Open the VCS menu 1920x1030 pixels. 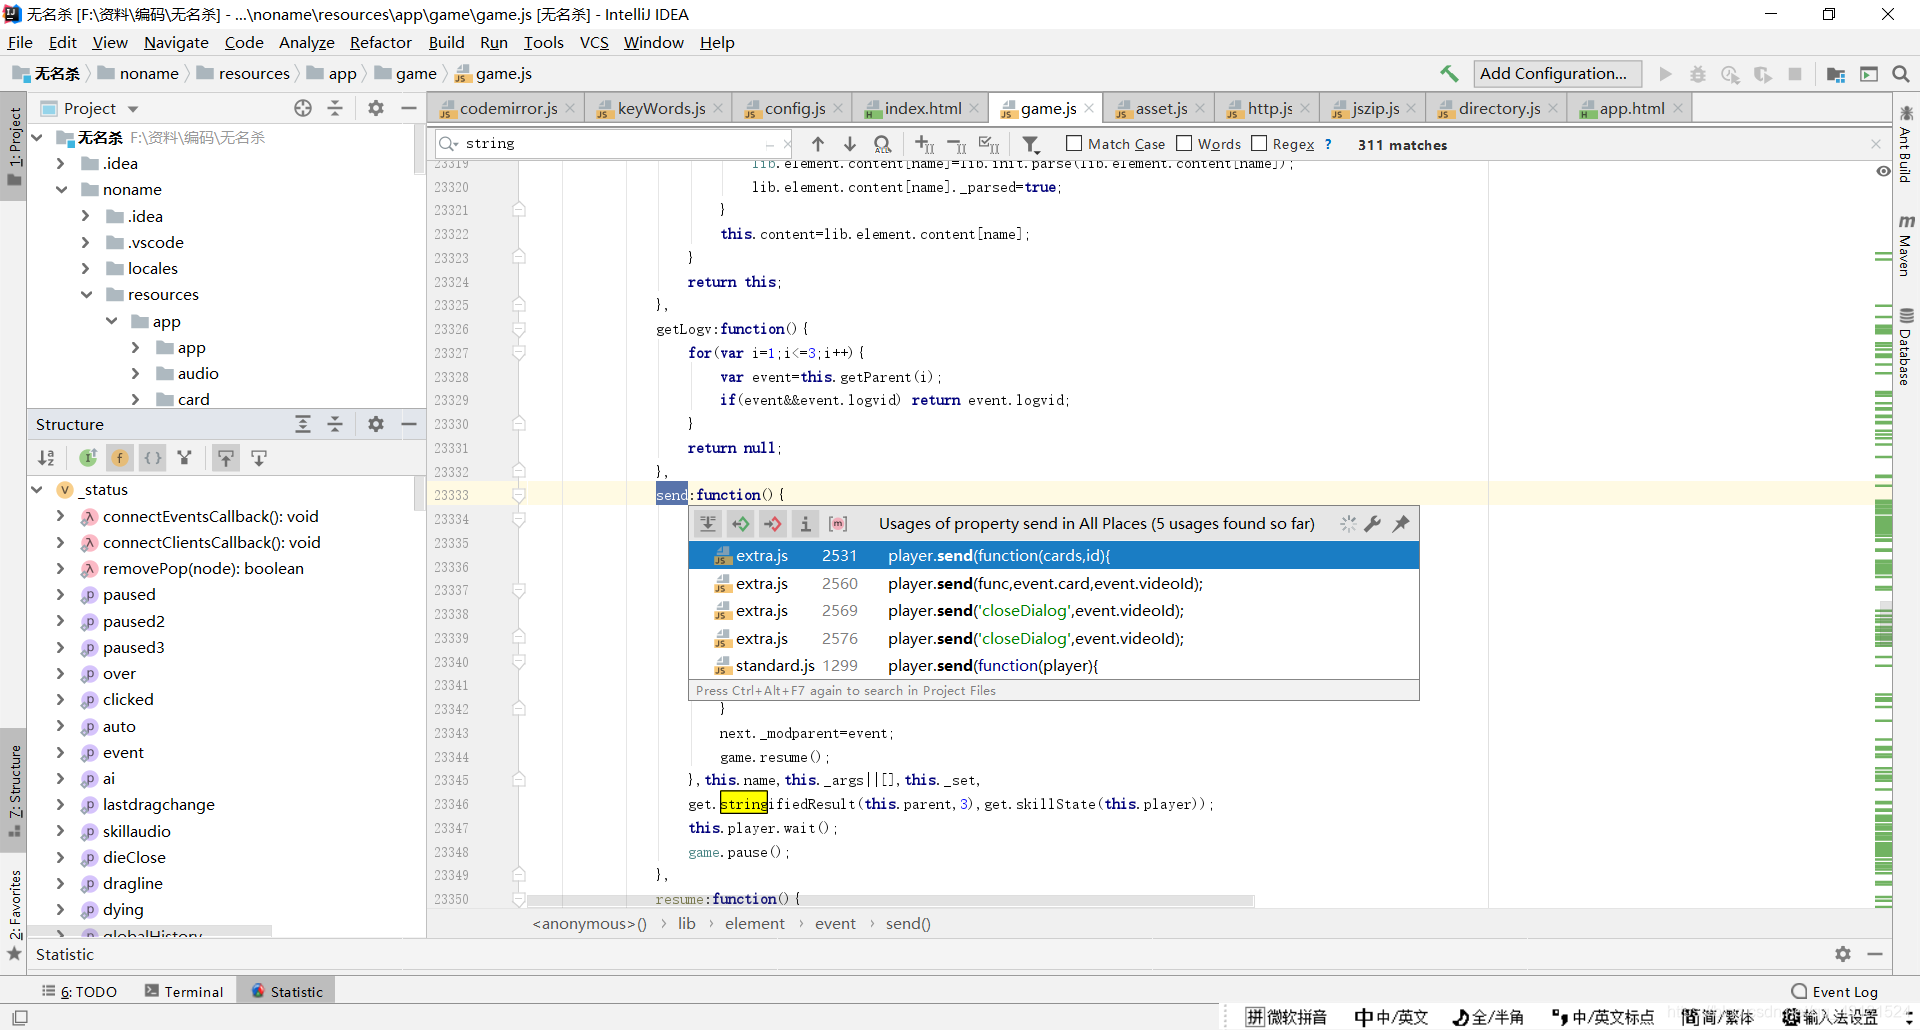594,42
